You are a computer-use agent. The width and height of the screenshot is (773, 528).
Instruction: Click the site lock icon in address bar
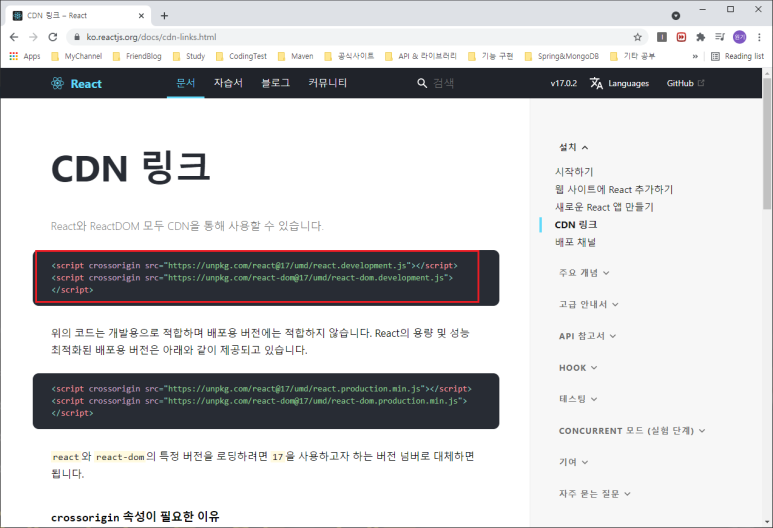pos(76,37)
